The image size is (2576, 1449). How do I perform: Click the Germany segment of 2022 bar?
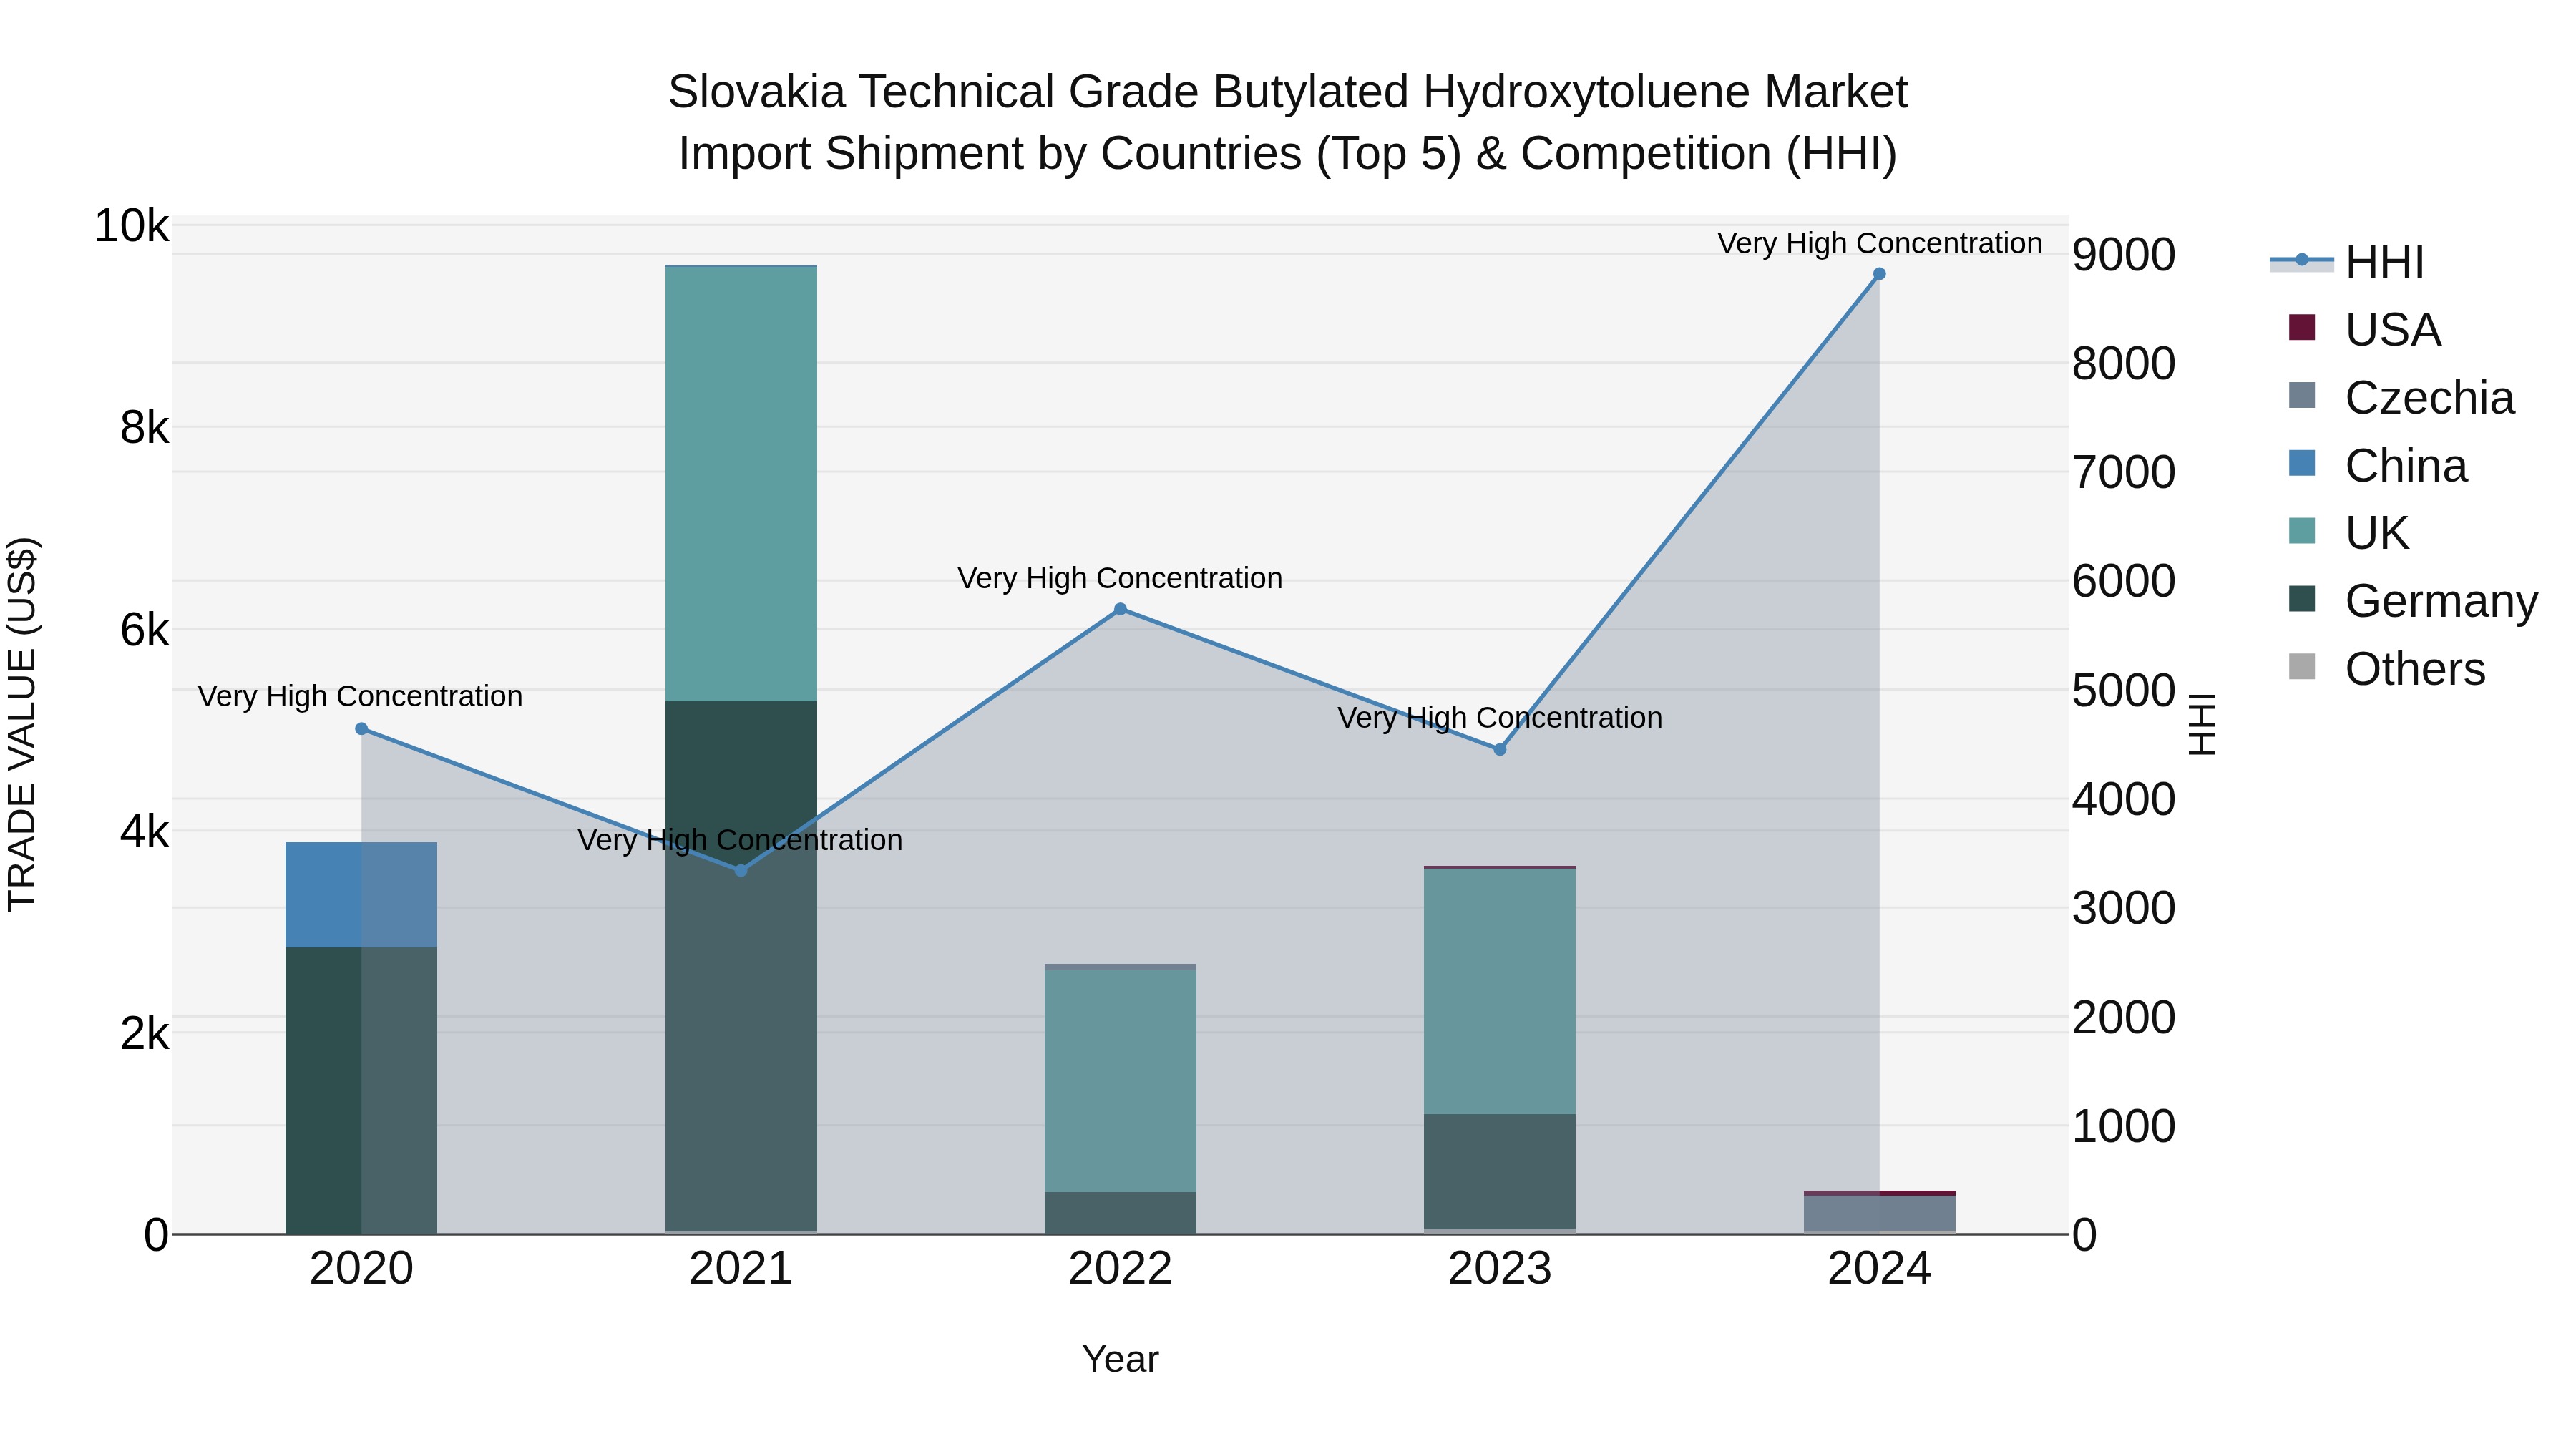(x=1120, y=1213)
